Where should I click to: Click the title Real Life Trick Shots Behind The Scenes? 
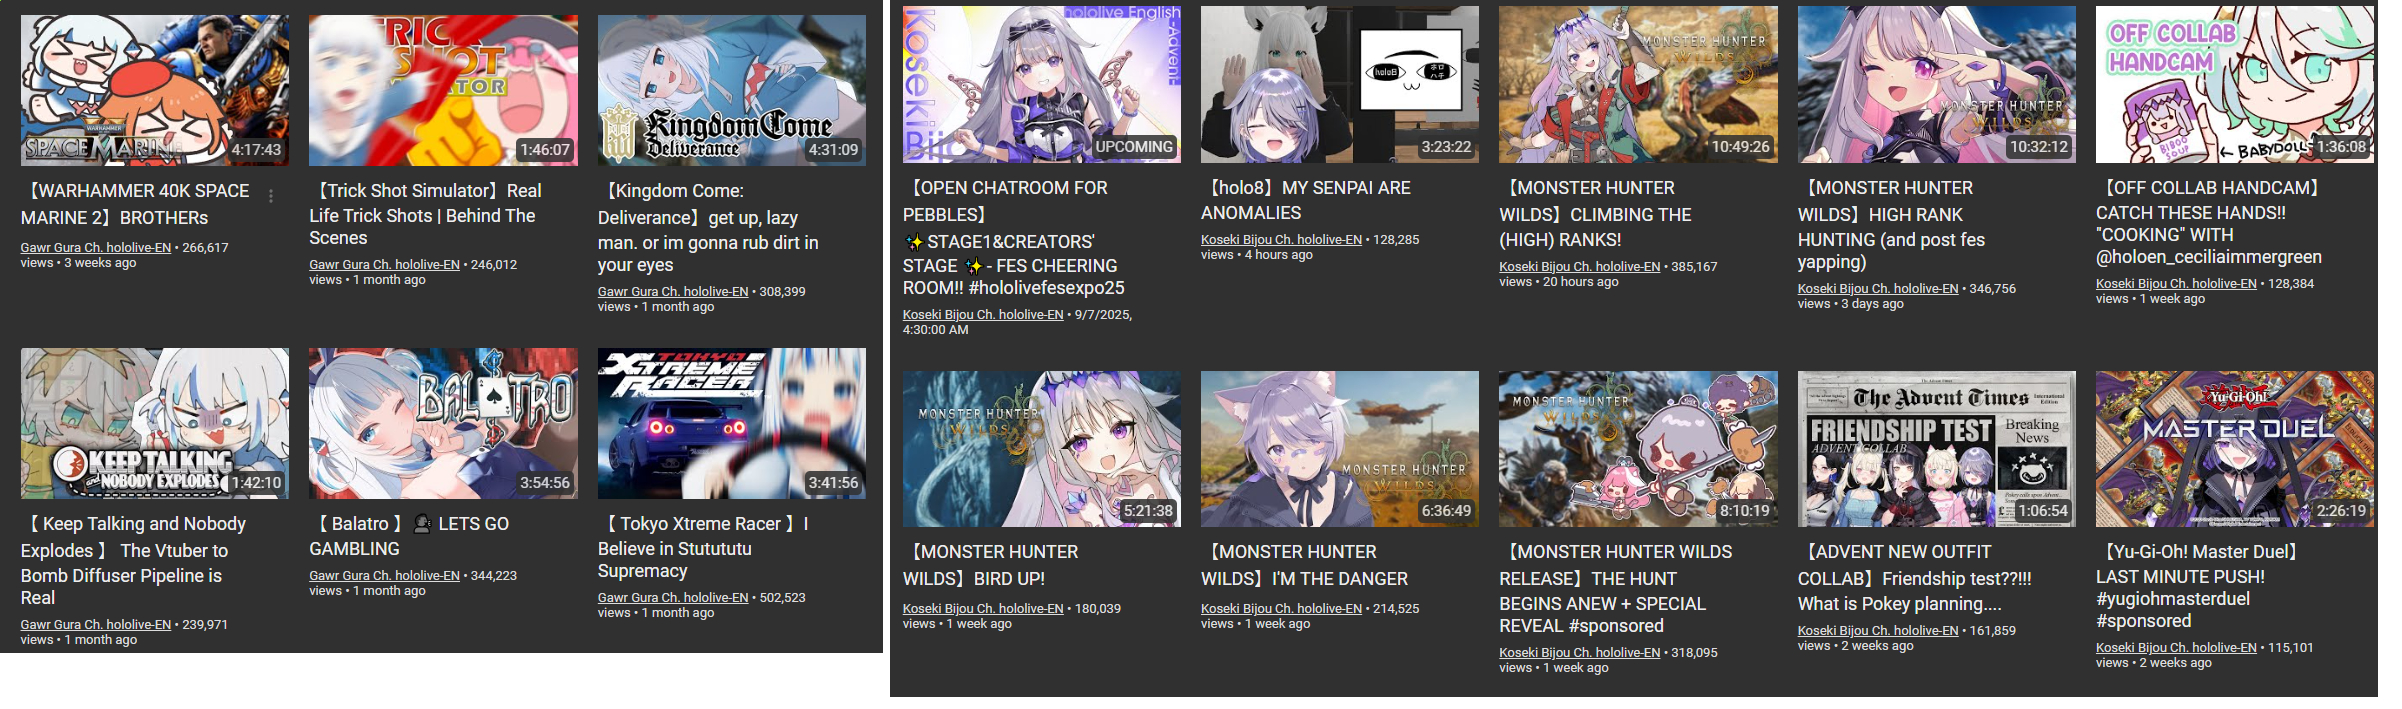[x=425, y=214]
